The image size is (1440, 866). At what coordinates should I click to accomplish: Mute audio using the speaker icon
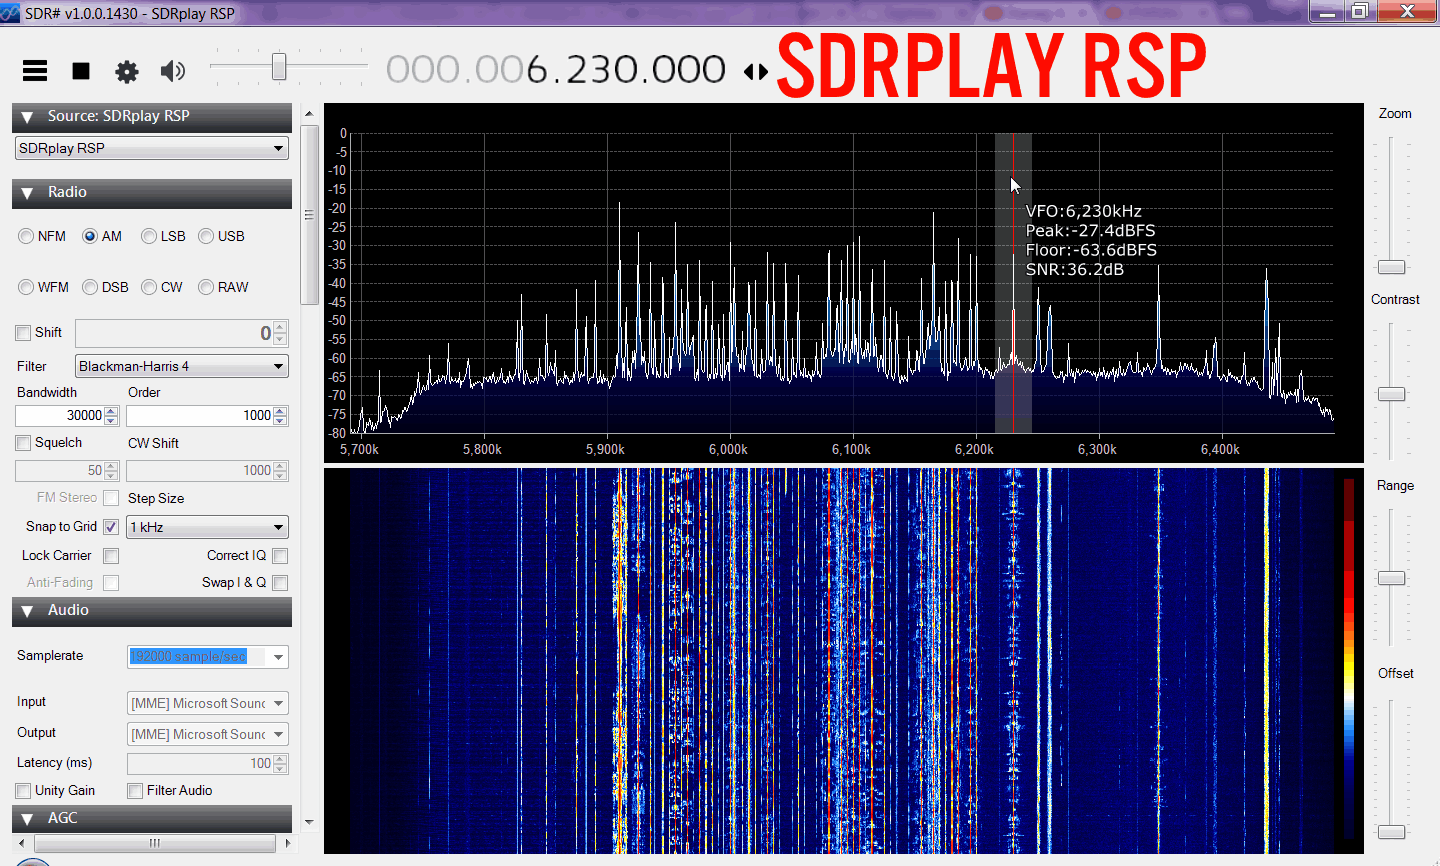(x=173, y=70)
